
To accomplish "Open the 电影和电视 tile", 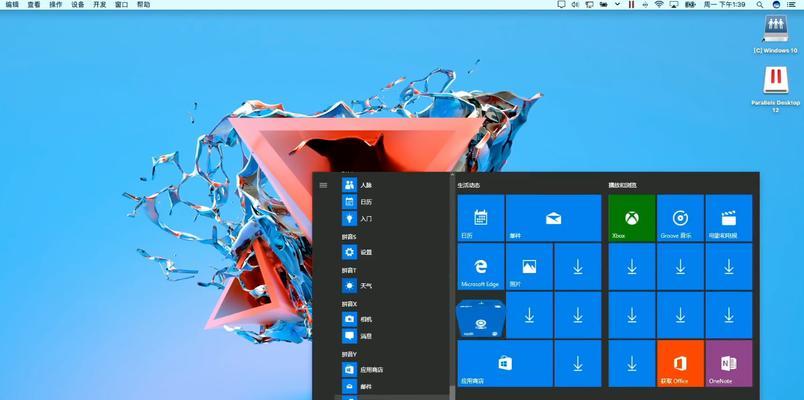I will pyautogui.click(x=729, y=218).
